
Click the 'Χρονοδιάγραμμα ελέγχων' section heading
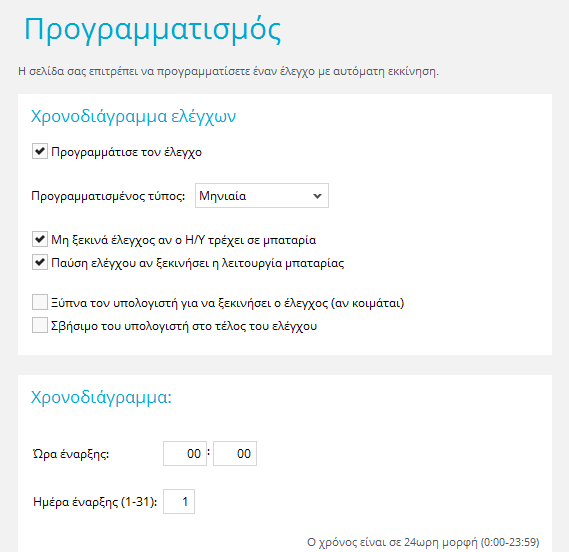click(x=134, y=117)
